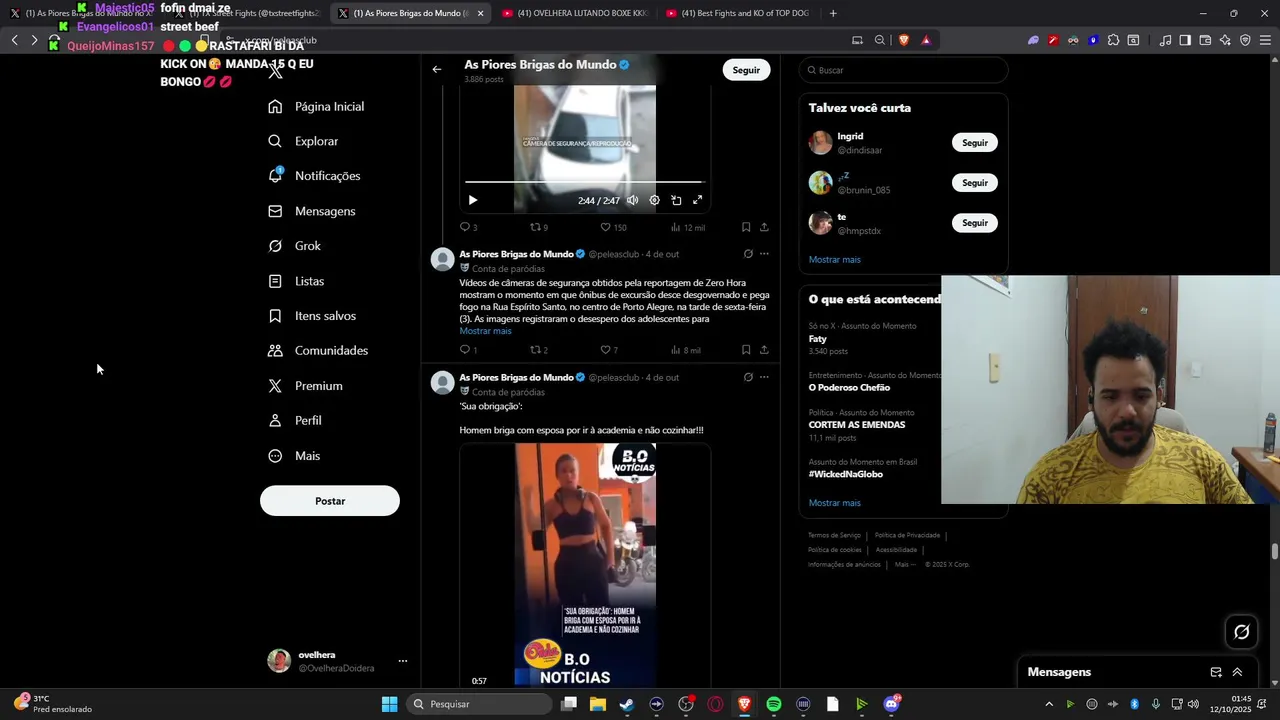Reply to the post with 1 comment
This screenshot has width=1280, height=720.
coord(468,350)
